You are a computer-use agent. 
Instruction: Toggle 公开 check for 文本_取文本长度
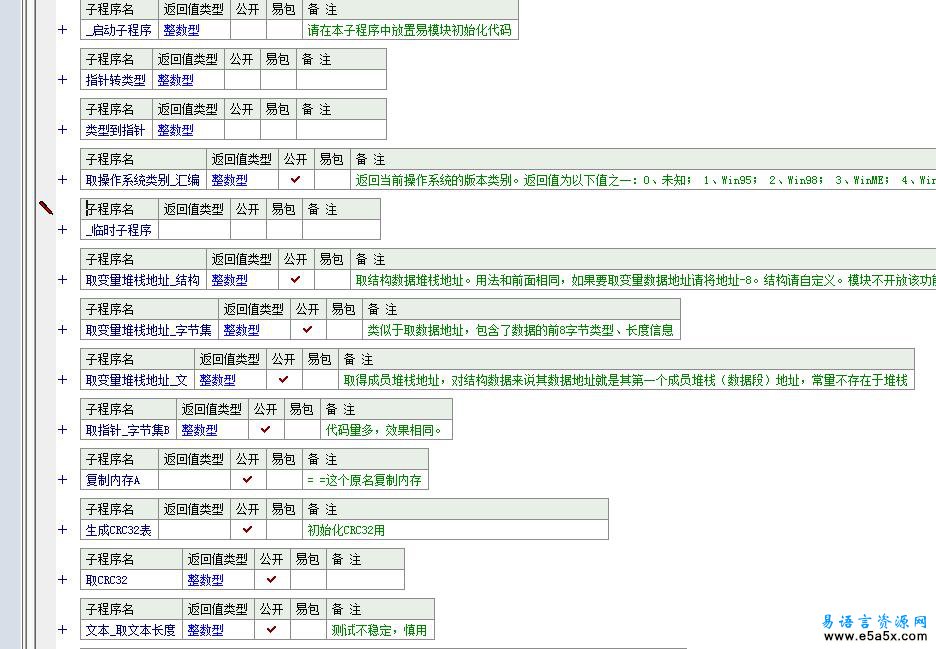[272, 629]
